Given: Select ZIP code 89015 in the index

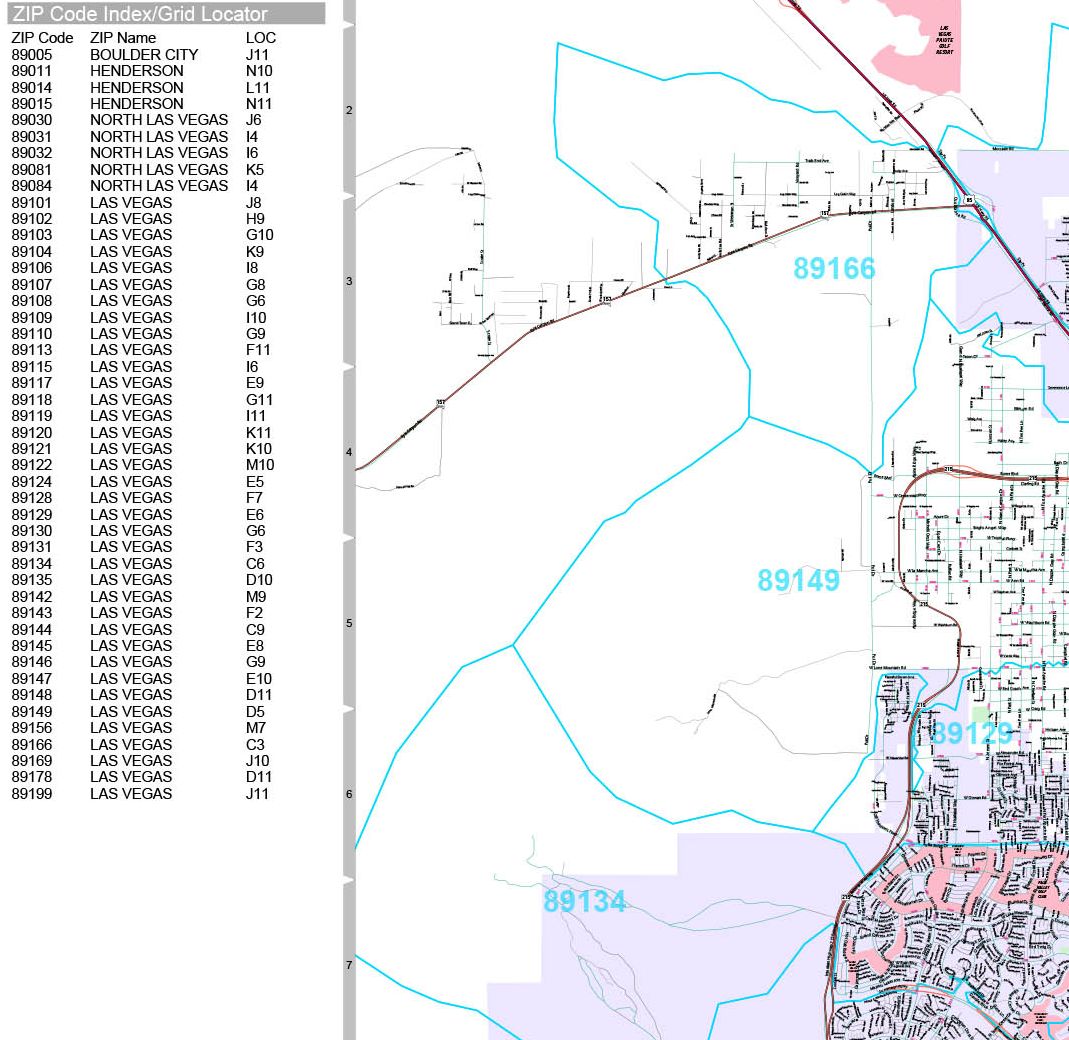Looking at the screenshot, I should coord(32,104).
